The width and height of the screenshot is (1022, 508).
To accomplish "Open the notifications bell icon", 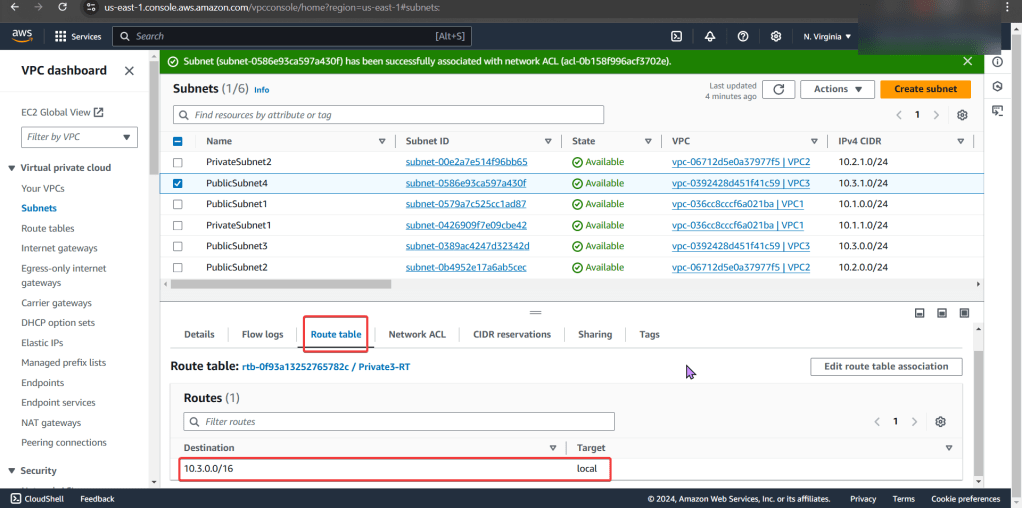I will (710, 36).
